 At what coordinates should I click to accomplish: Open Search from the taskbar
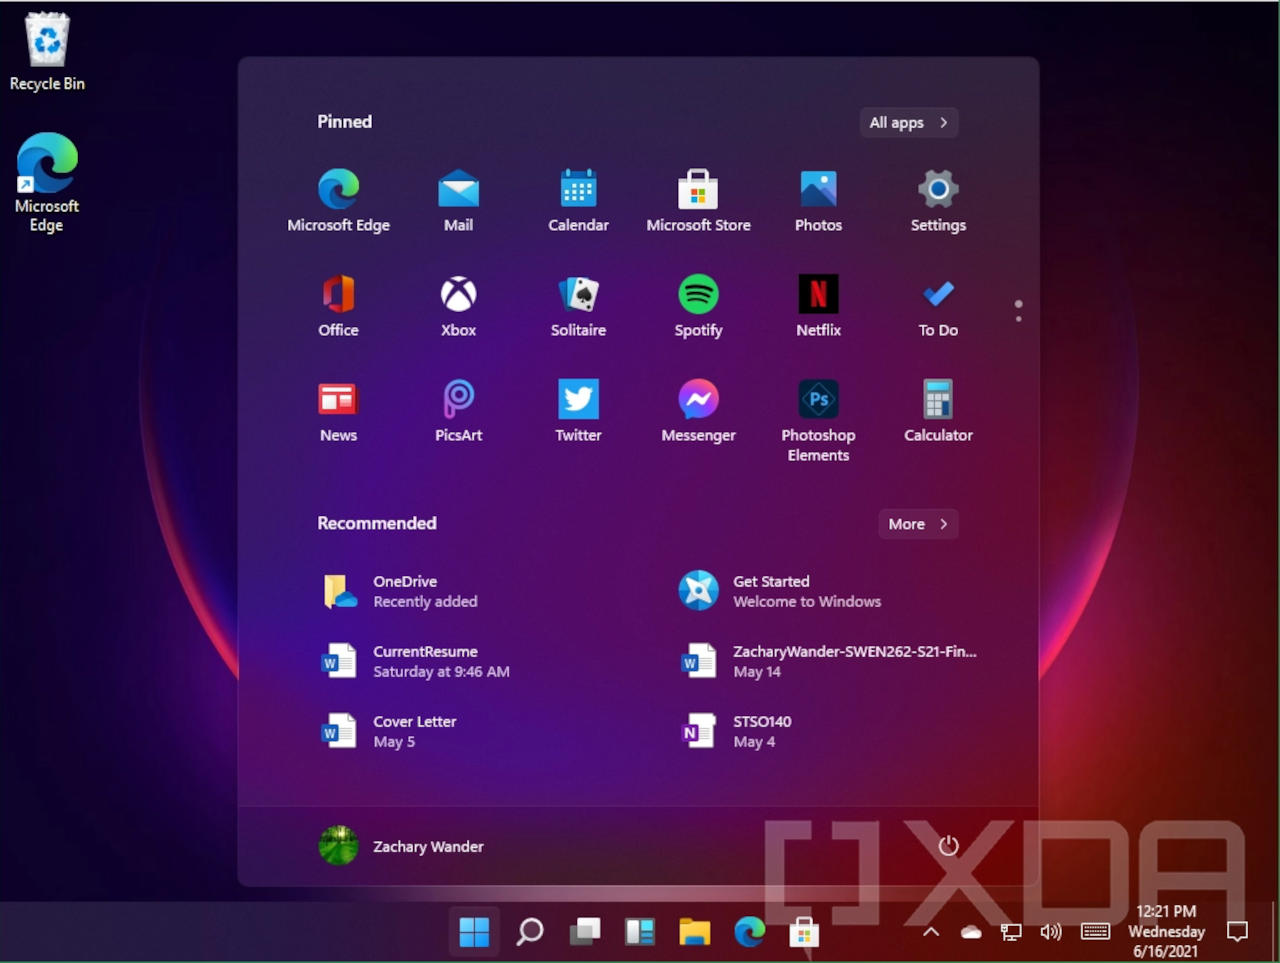(529, 932)
